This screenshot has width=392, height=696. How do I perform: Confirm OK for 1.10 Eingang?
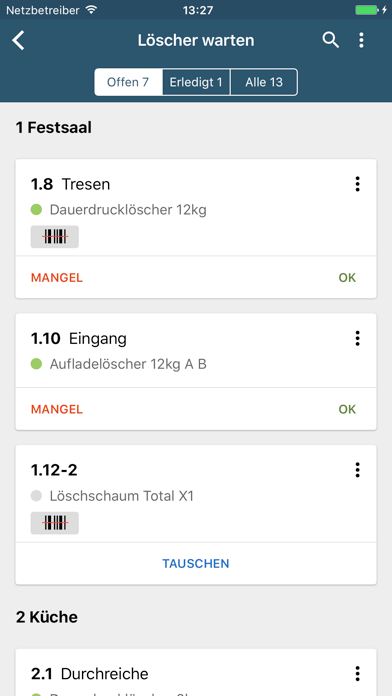pyautogui.click(x=347, y=409)
